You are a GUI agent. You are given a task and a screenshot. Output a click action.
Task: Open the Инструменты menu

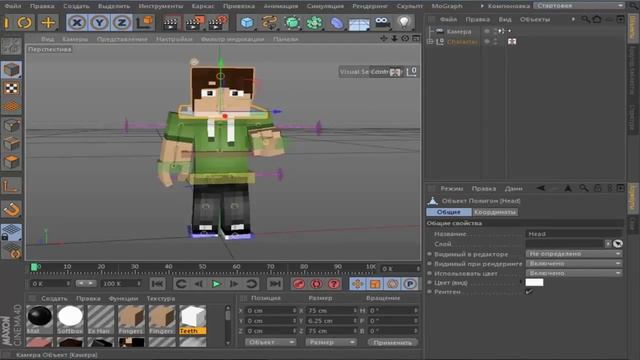pyautogui.click(x=161, y=6)
